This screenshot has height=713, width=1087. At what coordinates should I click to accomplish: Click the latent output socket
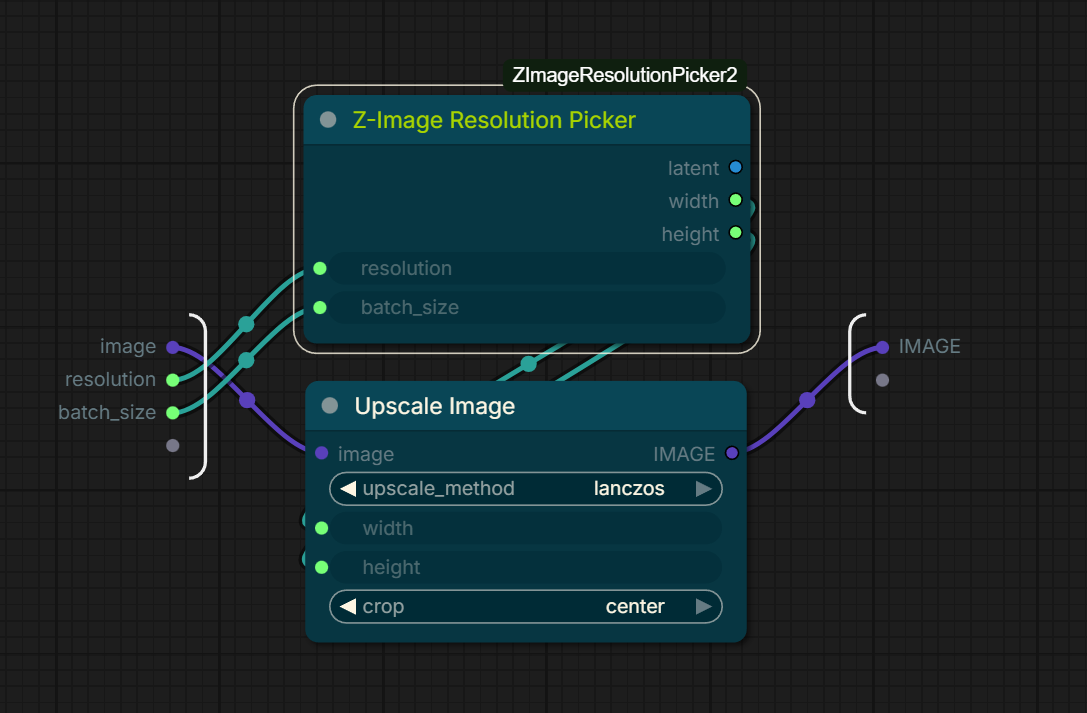pos(736,167)
